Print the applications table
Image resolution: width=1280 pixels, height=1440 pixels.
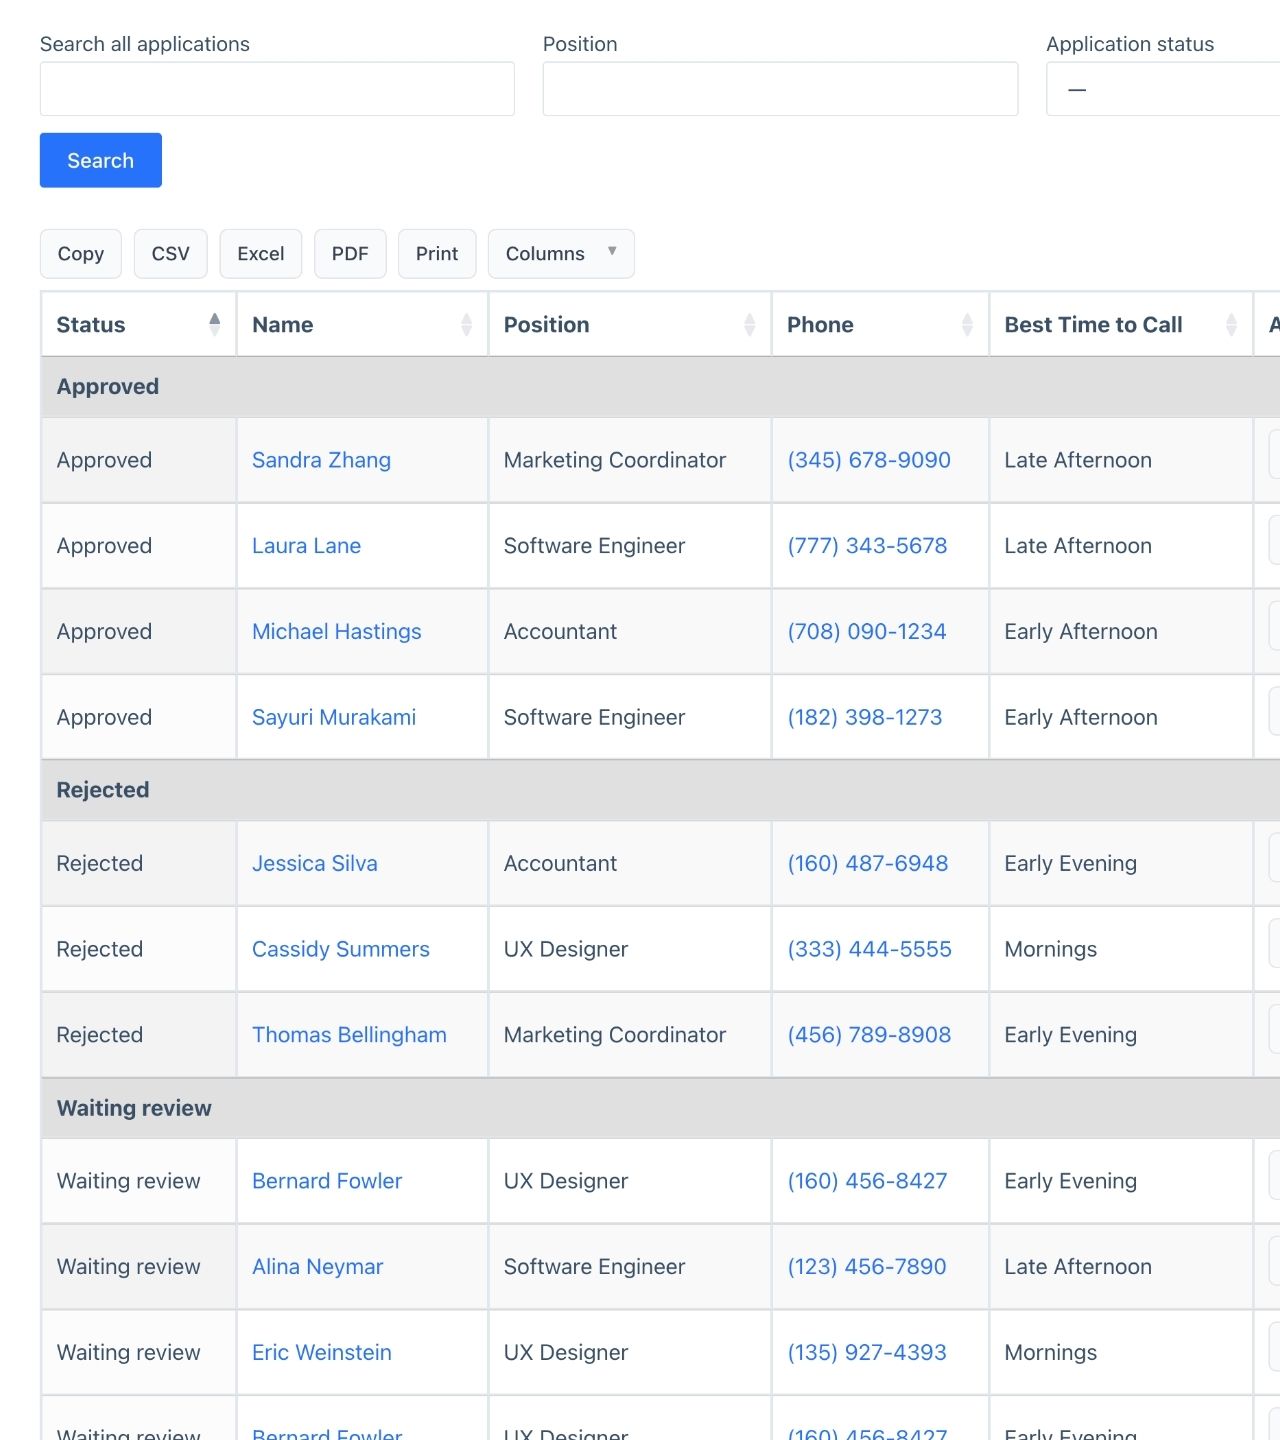[x=436, y=254]
